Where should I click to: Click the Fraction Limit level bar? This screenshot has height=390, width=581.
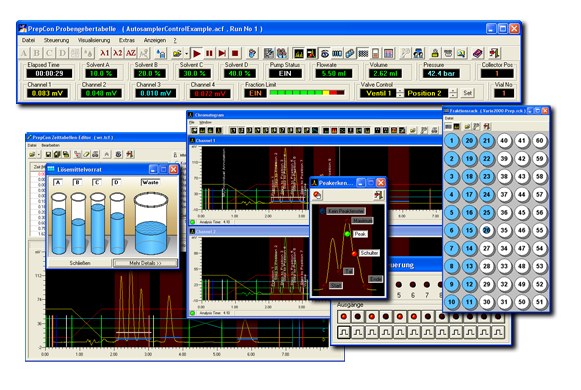(x=307, y=93)
